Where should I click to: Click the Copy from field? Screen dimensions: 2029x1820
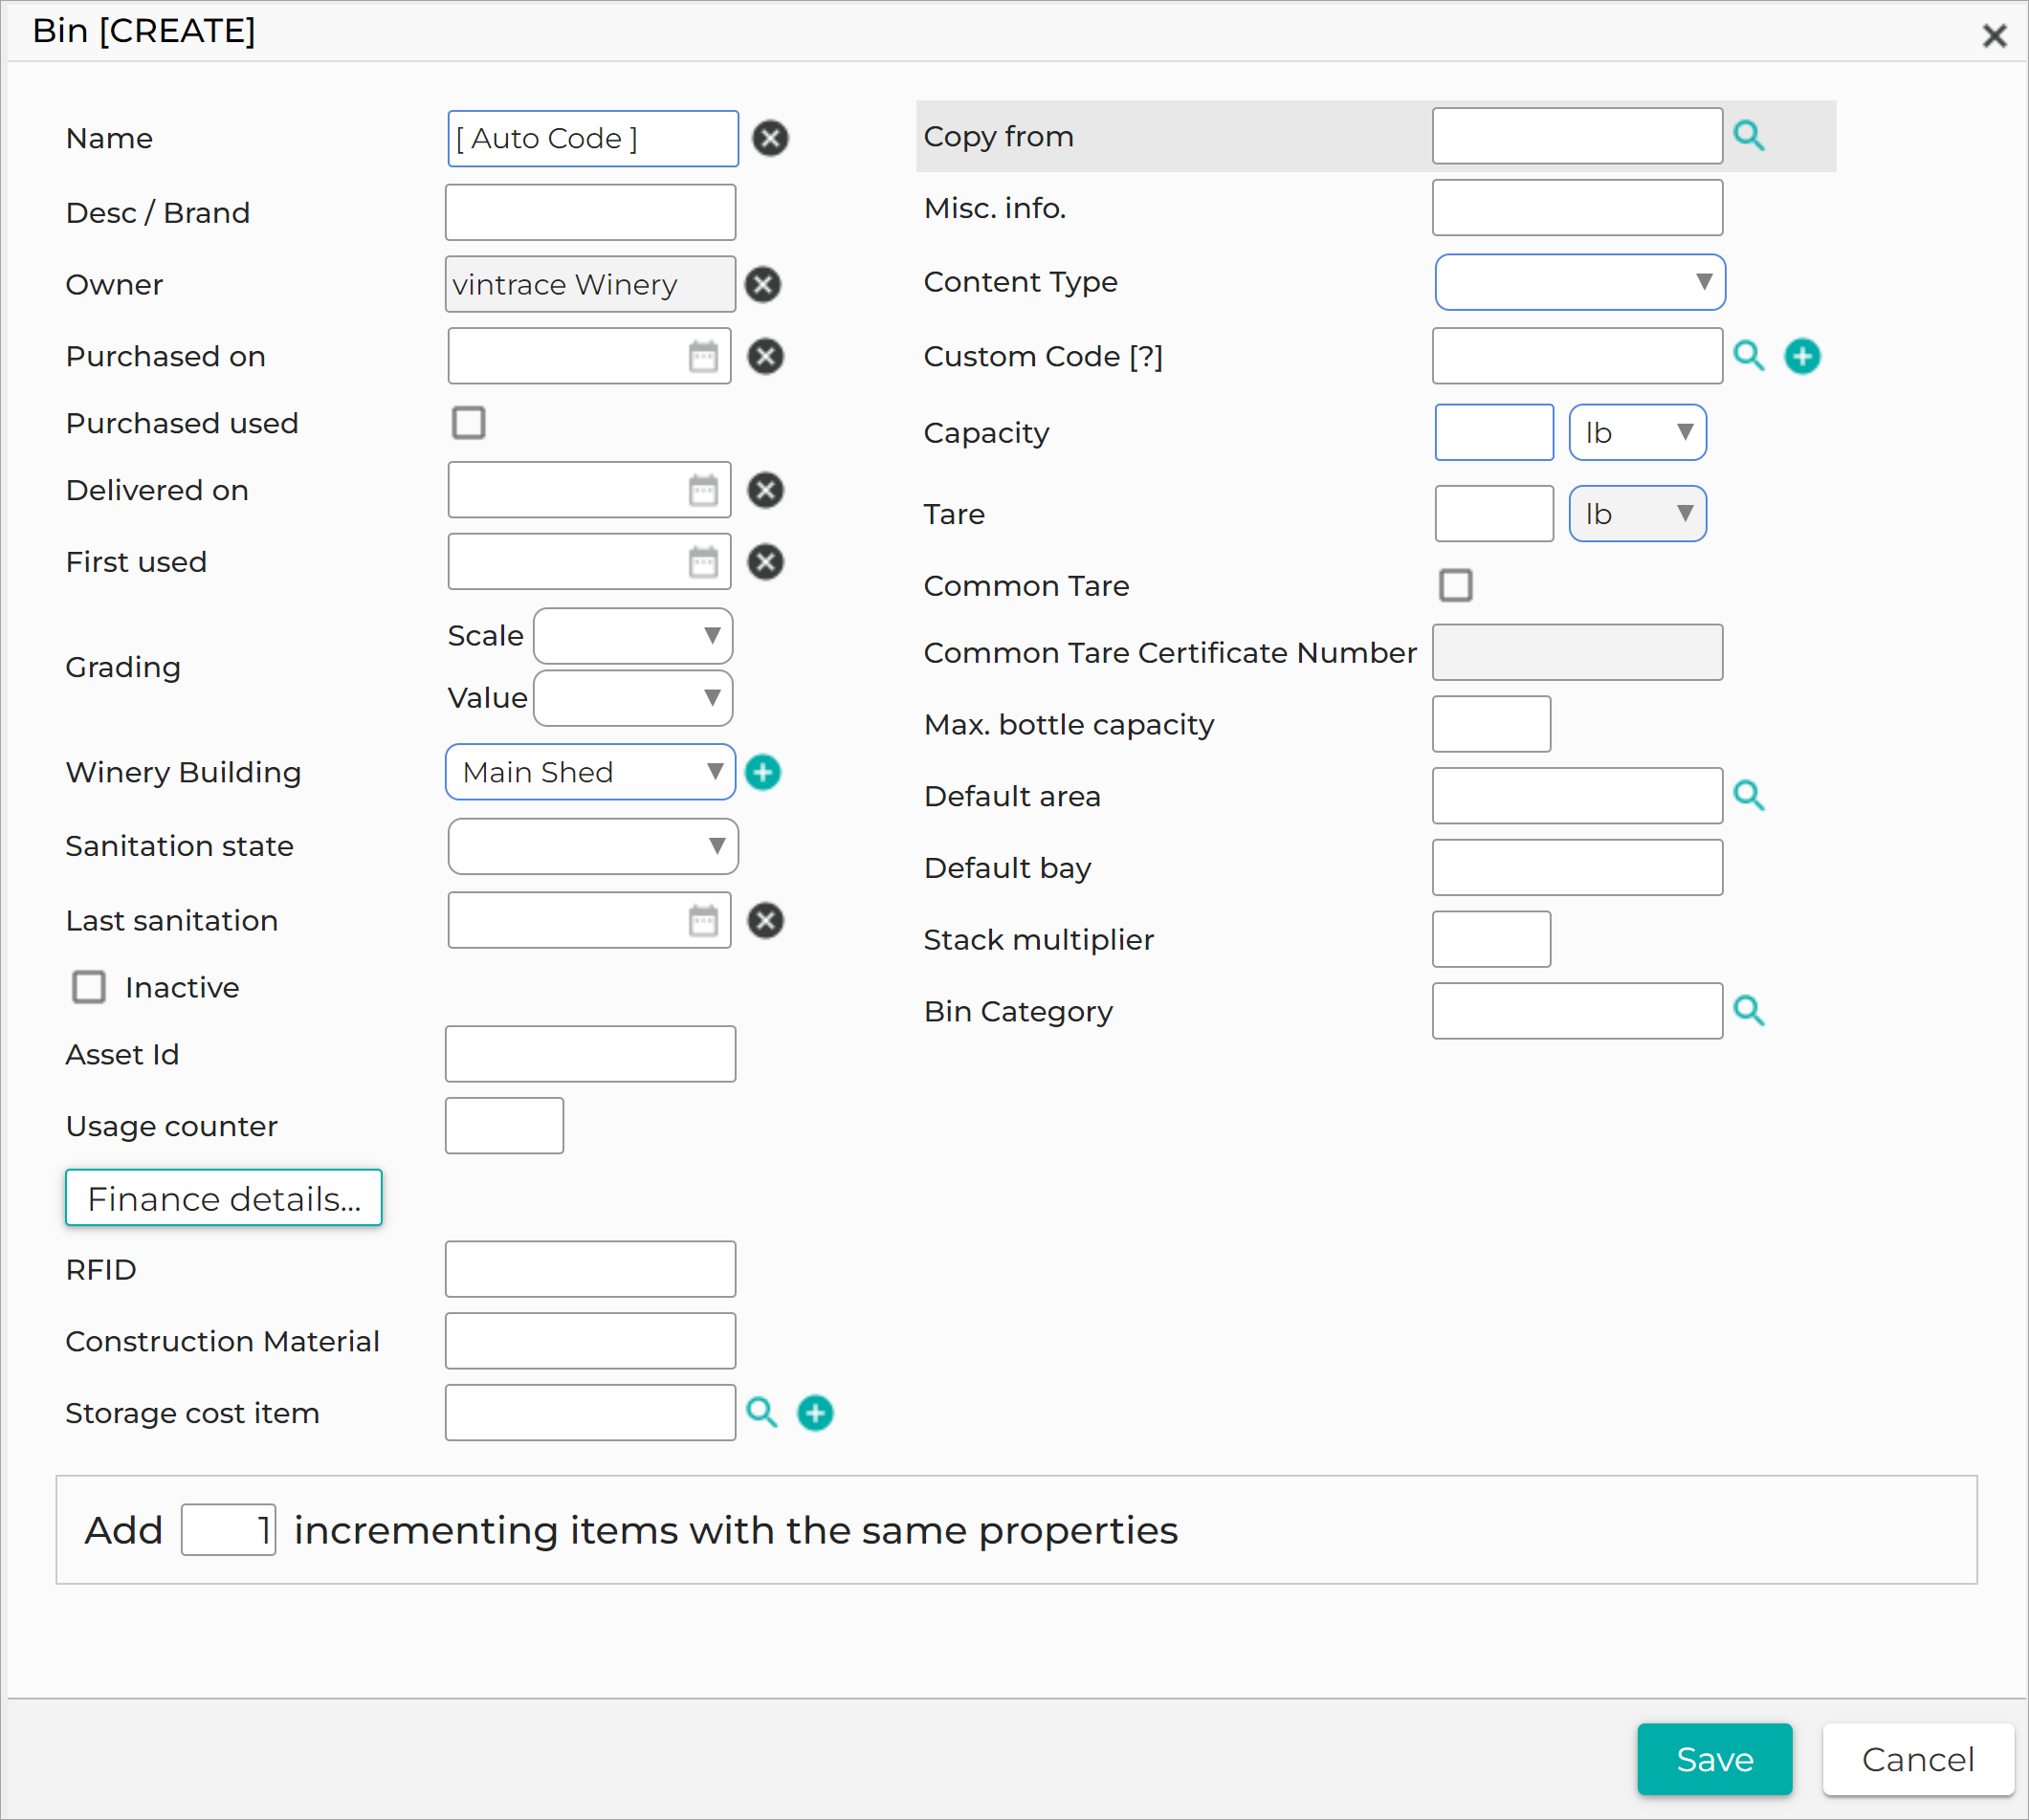point(1577,136)
